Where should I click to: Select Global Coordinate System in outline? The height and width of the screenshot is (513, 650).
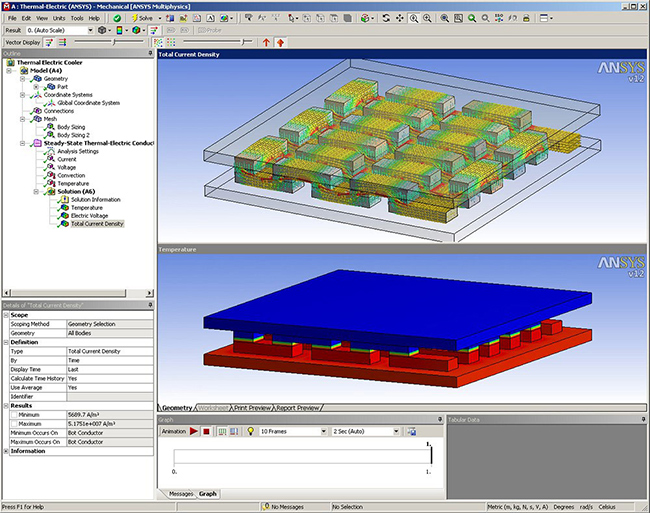coord(88,102)
